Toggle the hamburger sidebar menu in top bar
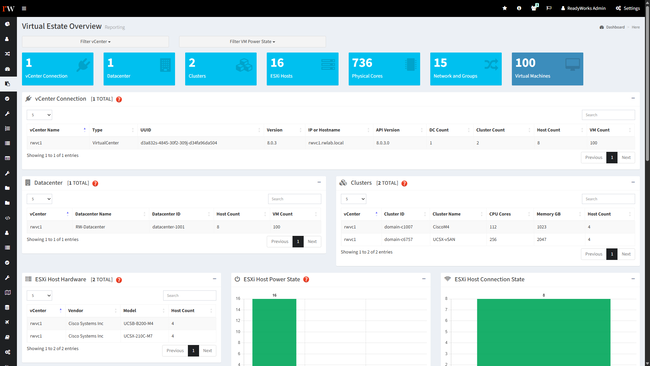This screenshot has height=366, width=650. pos(24,8)
